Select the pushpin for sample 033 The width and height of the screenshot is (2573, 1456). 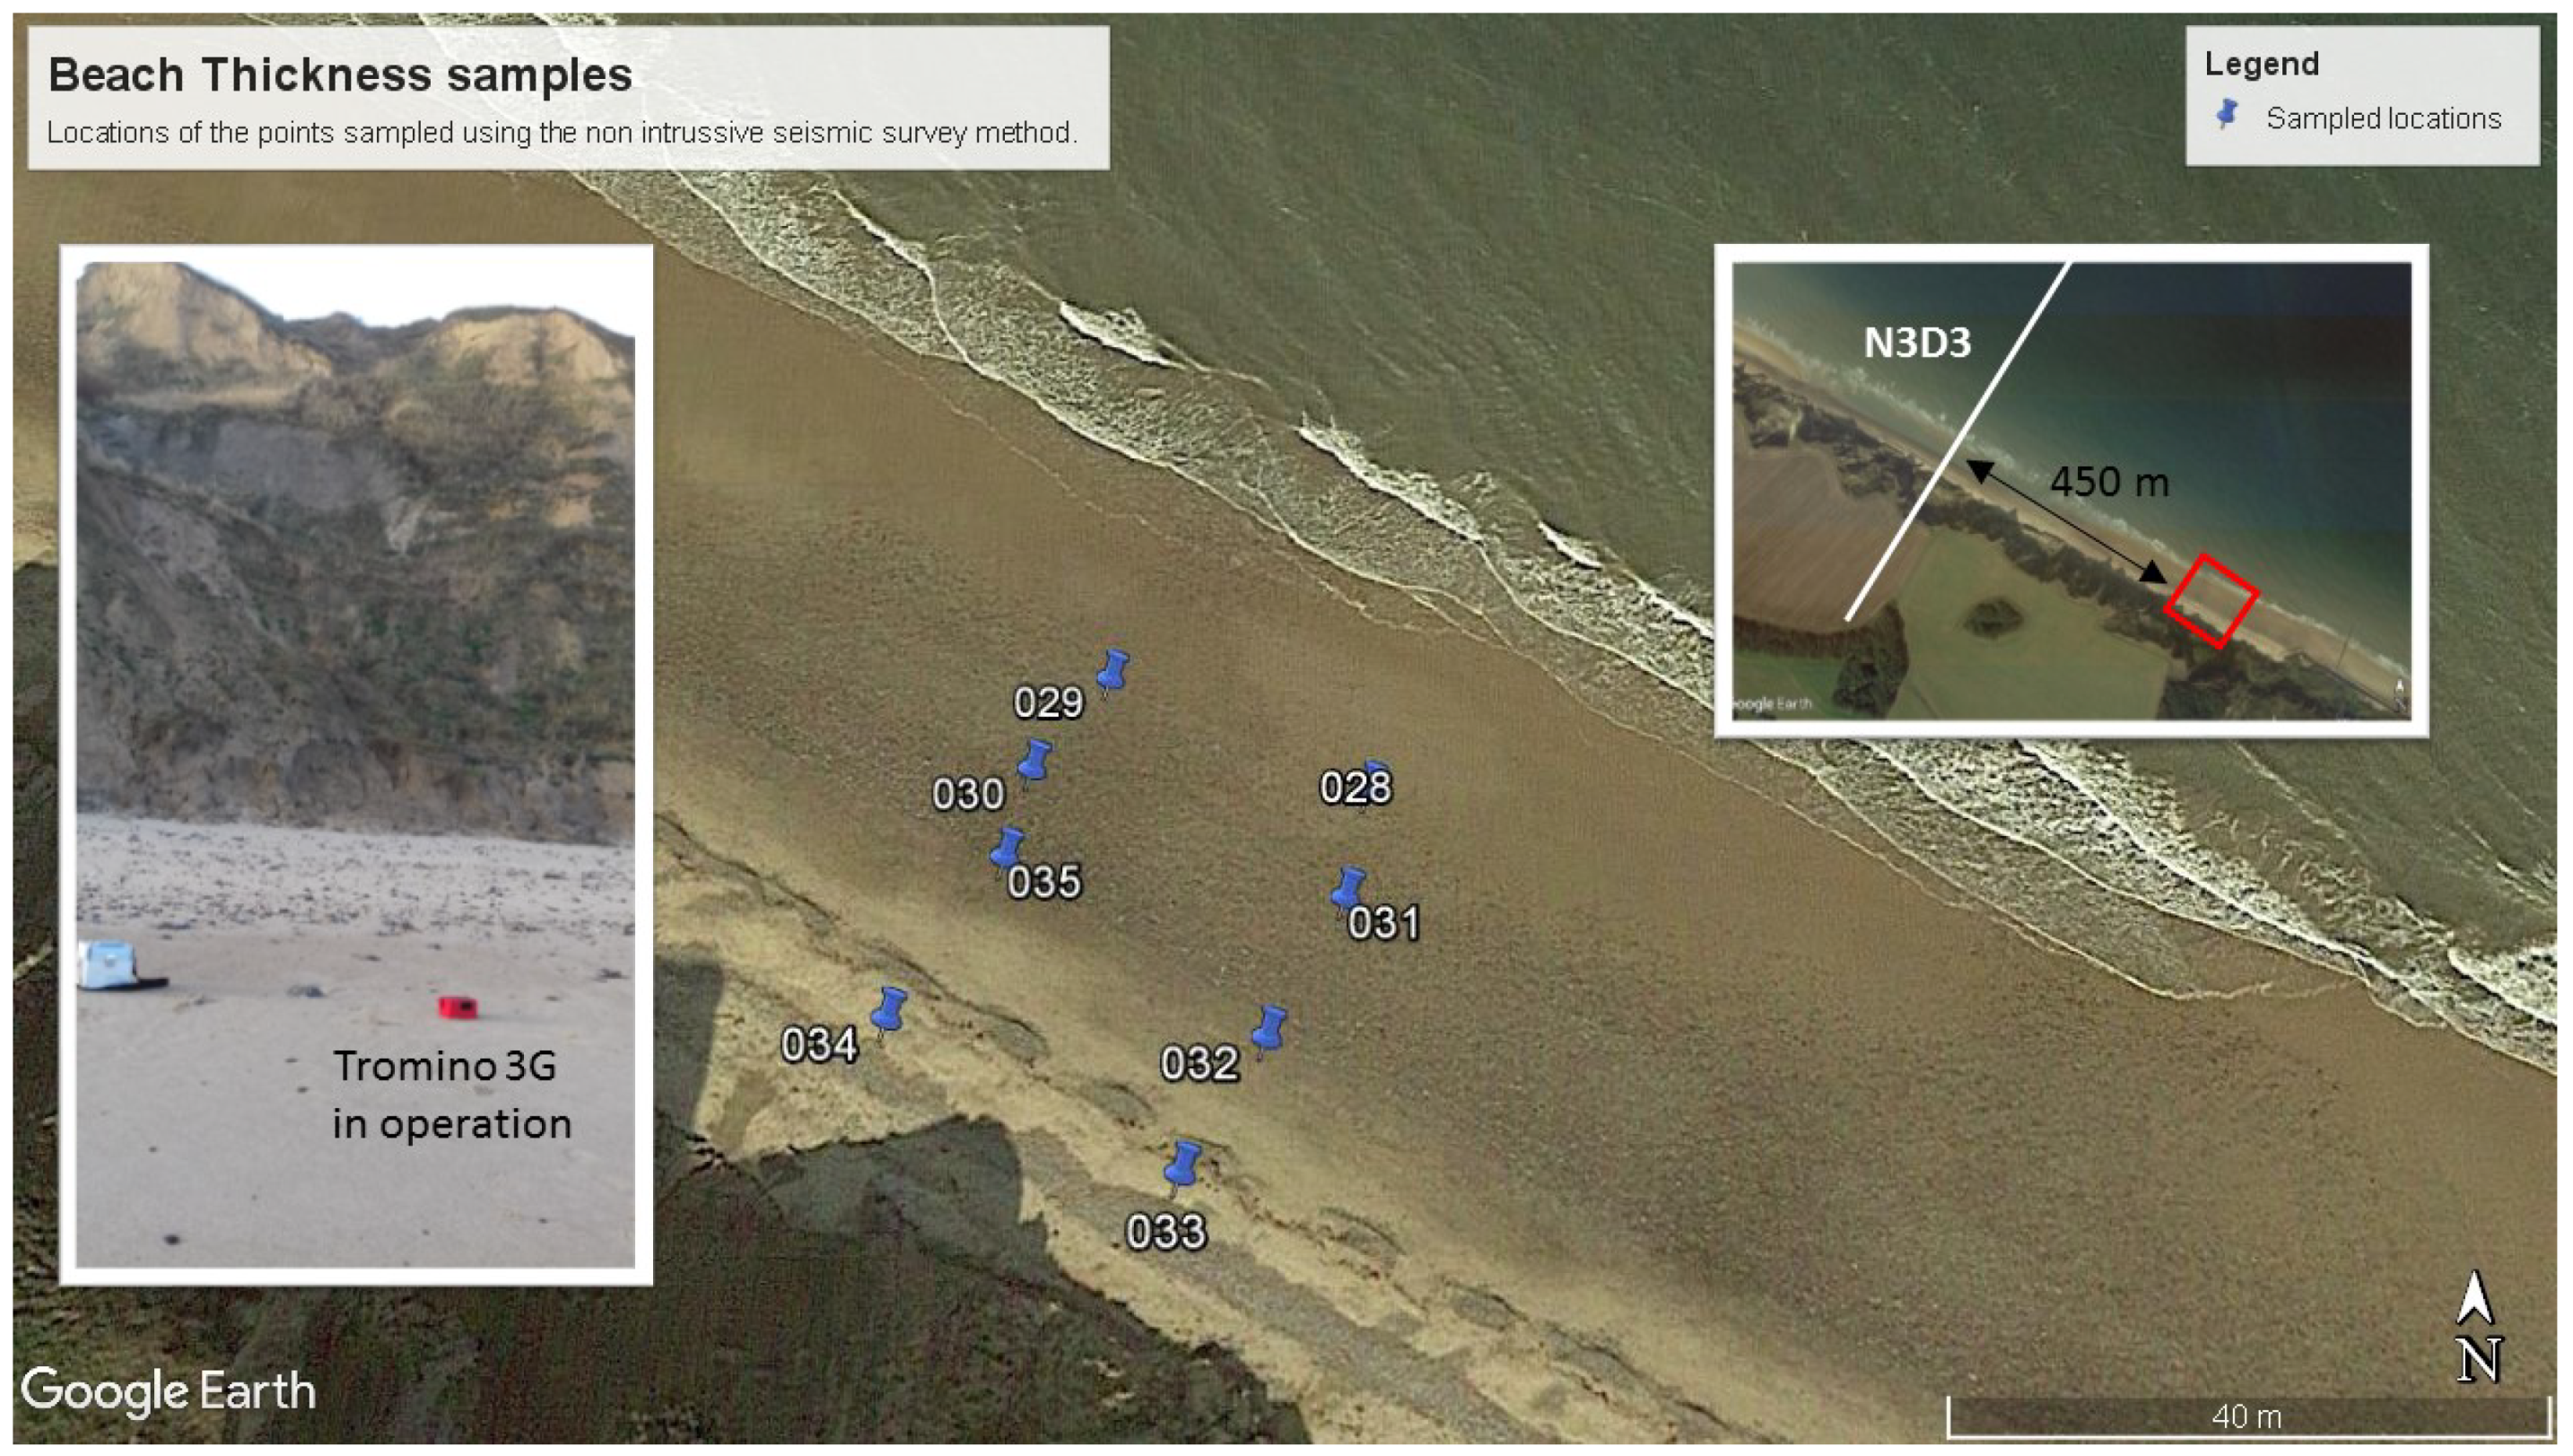pos(1182,1168)
